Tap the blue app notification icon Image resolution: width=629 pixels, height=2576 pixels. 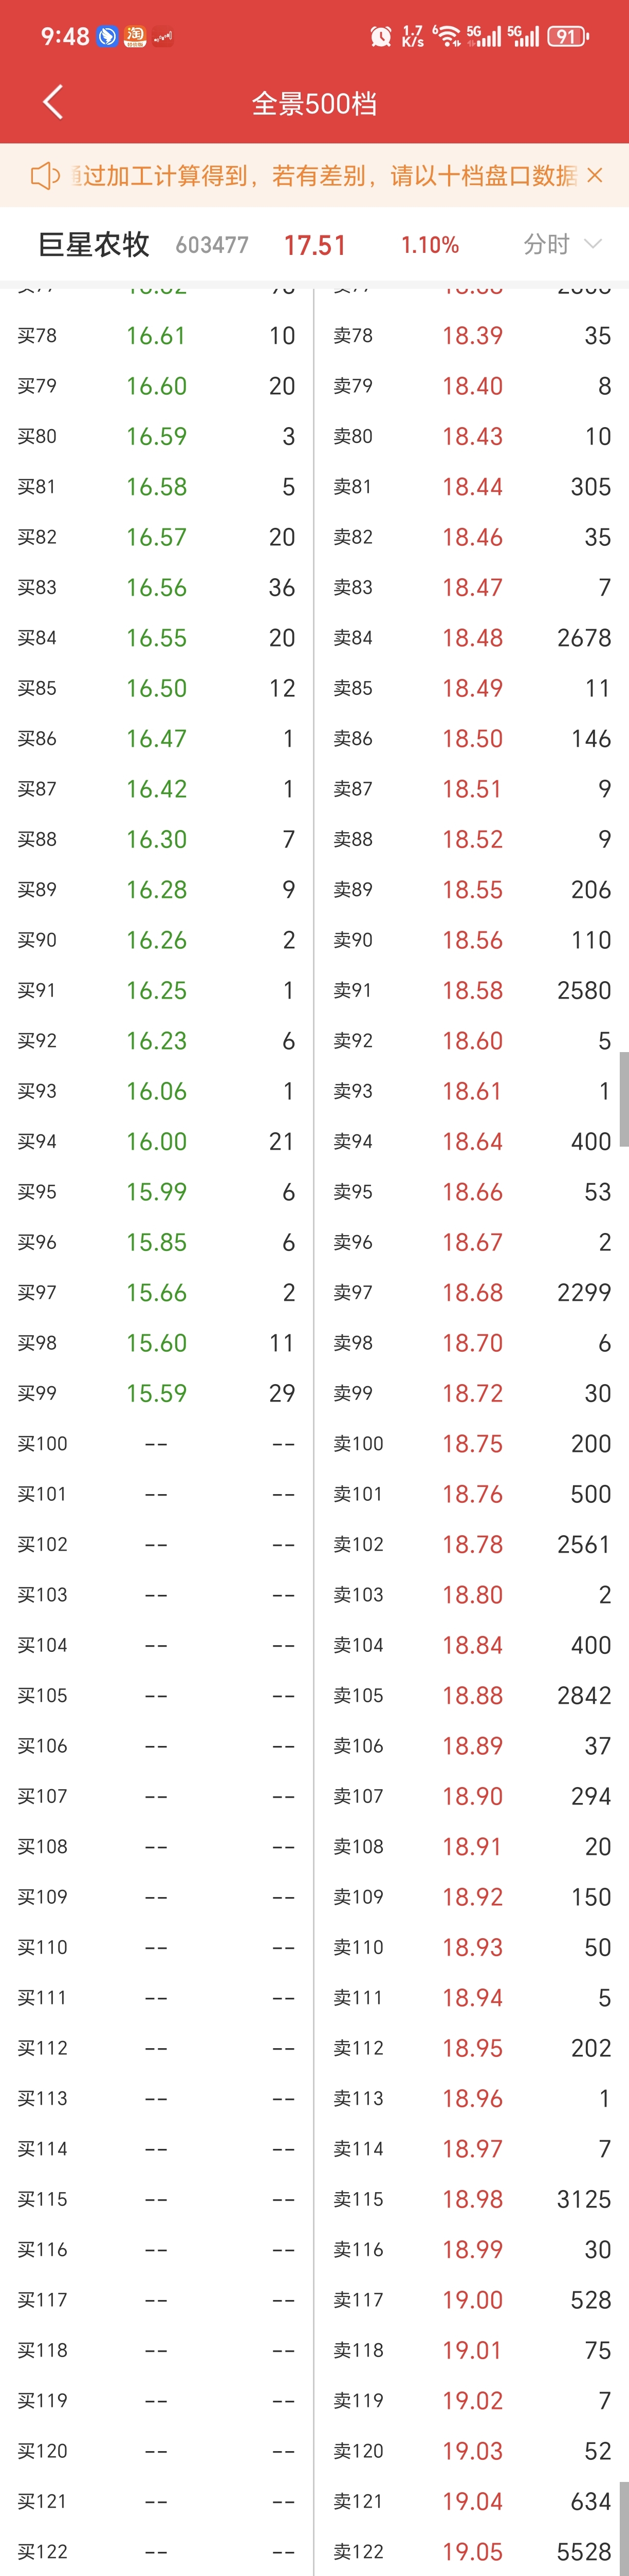107,37
